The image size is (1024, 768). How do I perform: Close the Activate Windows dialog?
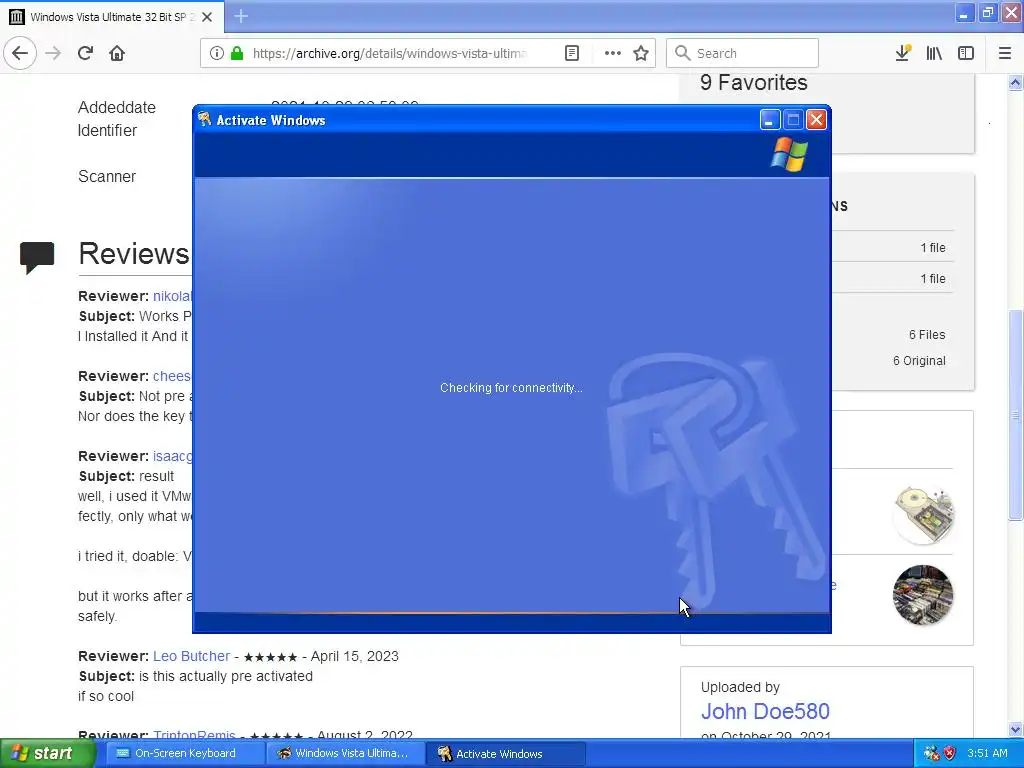pos(816,120)
